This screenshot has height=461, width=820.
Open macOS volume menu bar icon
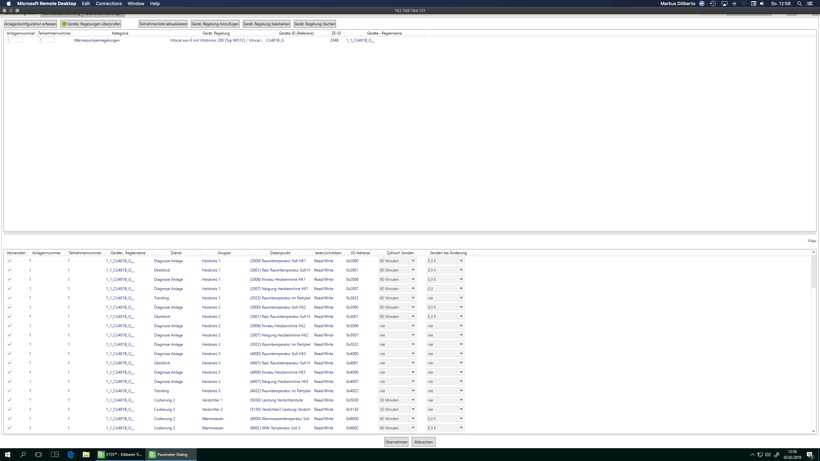point(762,4)
